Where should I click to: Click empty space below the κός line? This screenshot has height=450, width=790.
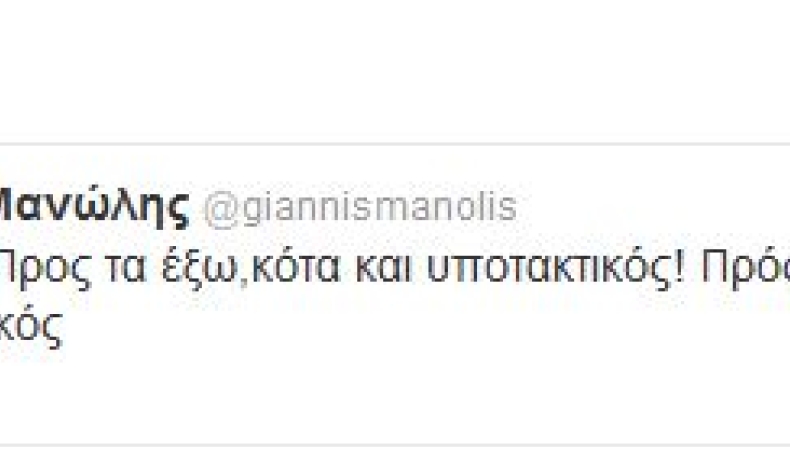click(395, 398)
